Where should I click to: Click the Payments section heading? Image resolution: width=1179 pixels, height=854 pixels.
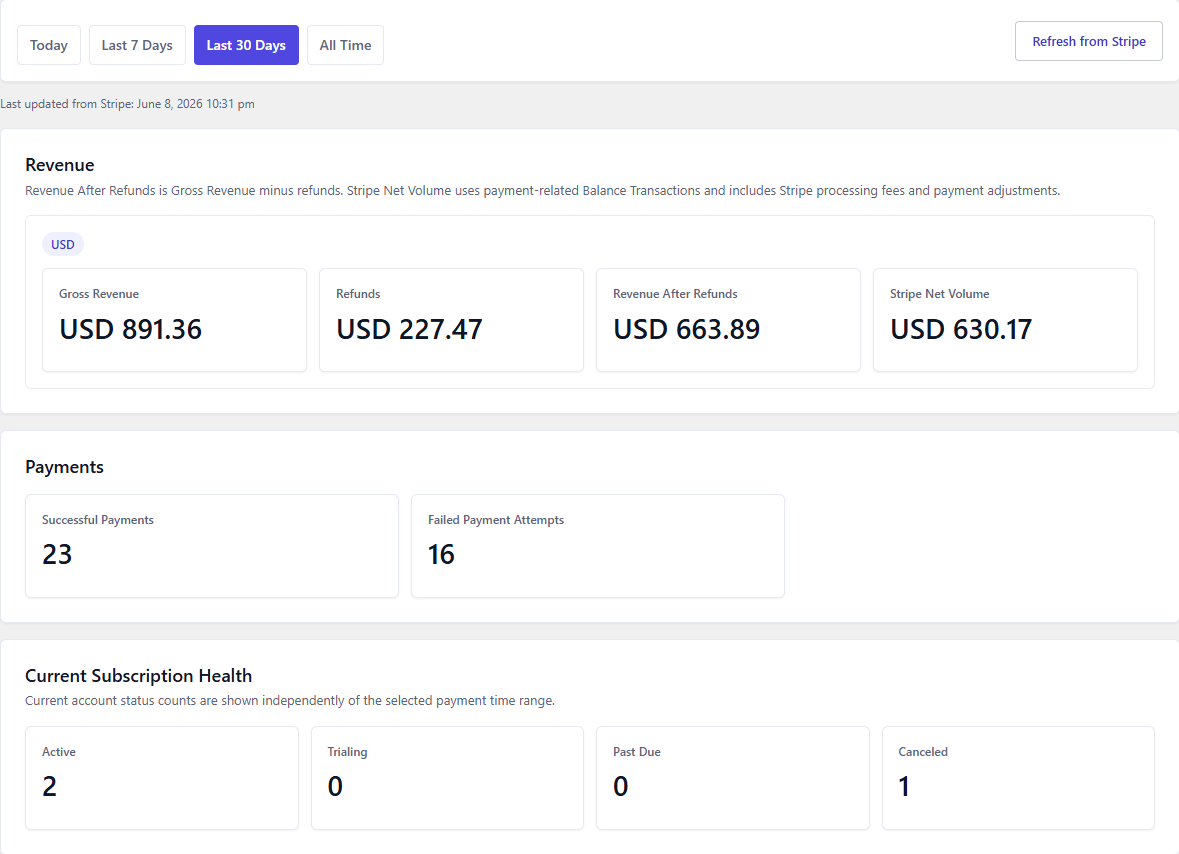64,467
